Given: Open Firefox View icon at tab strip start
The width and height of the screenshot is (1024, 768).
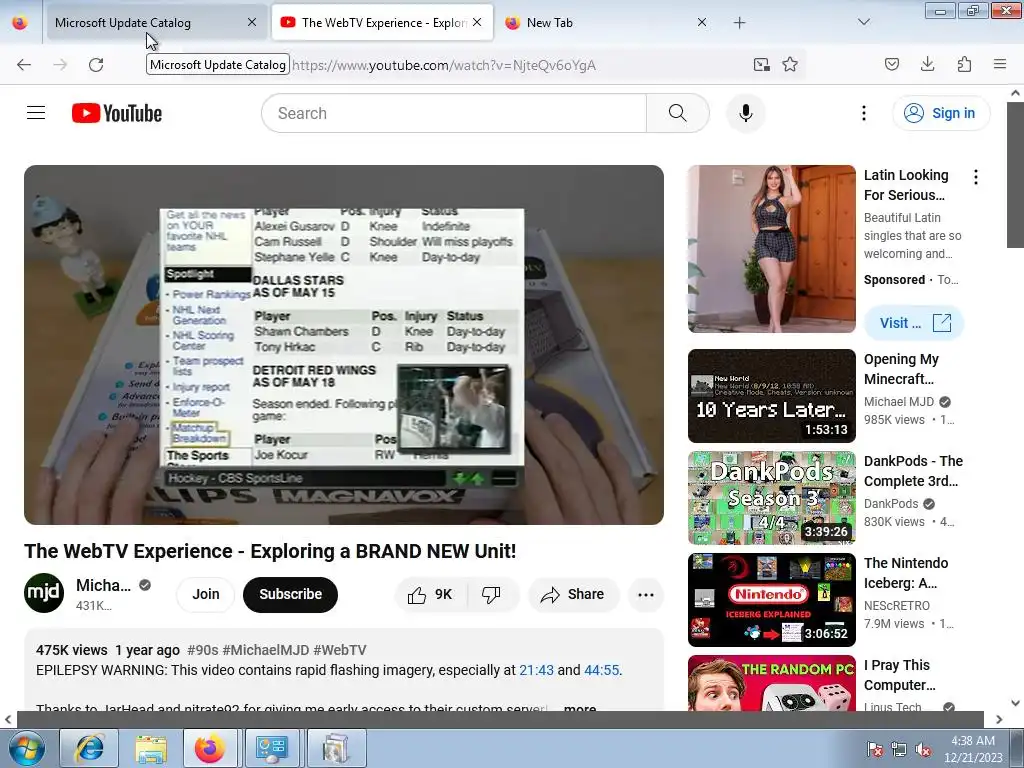Looking at the screenshot, I should coord(20,22).
